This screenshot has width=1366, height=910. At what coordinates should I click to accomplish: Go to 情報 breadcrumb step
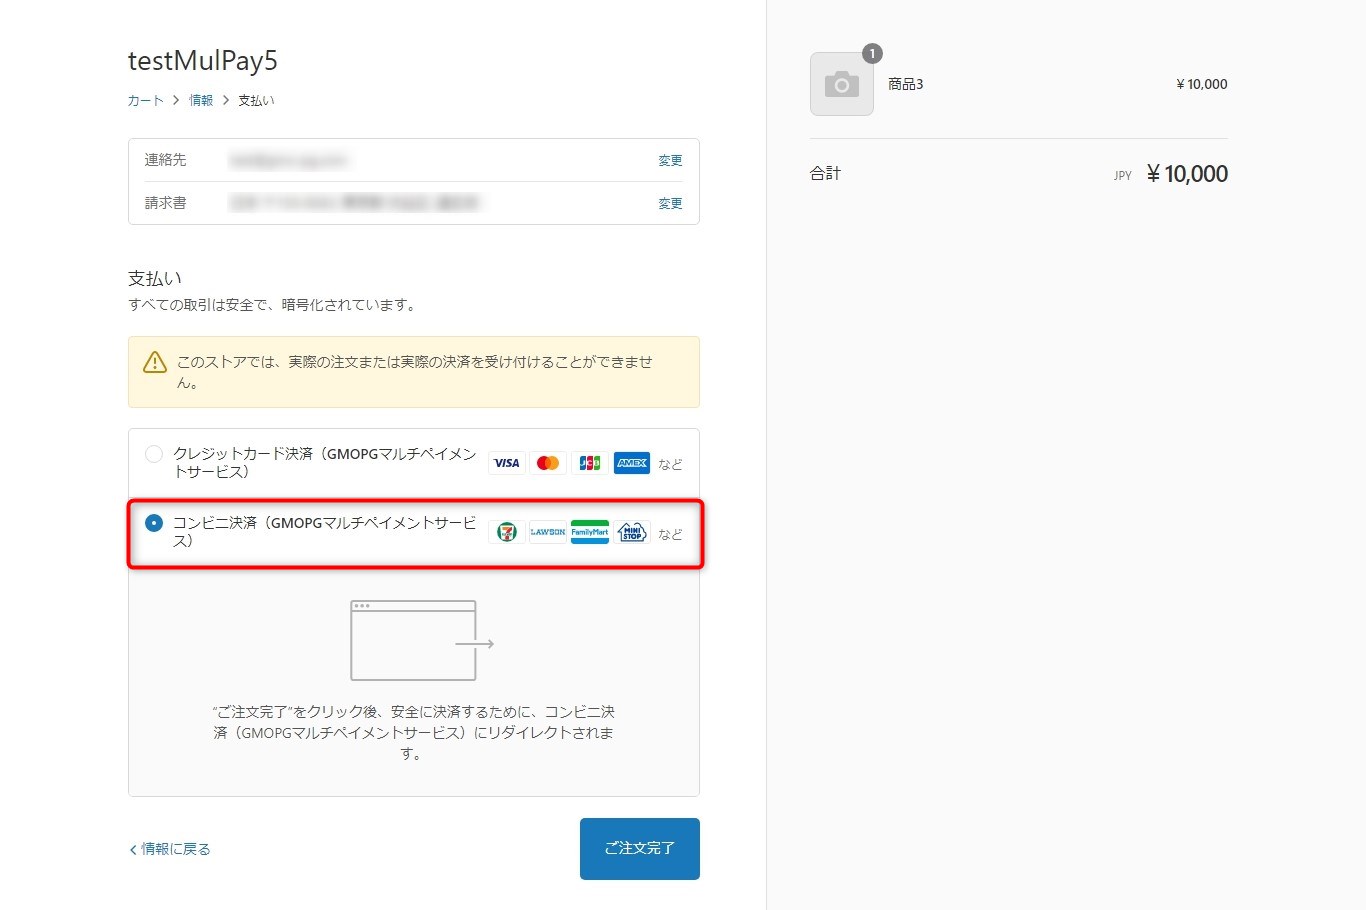(x=201, y=100)
